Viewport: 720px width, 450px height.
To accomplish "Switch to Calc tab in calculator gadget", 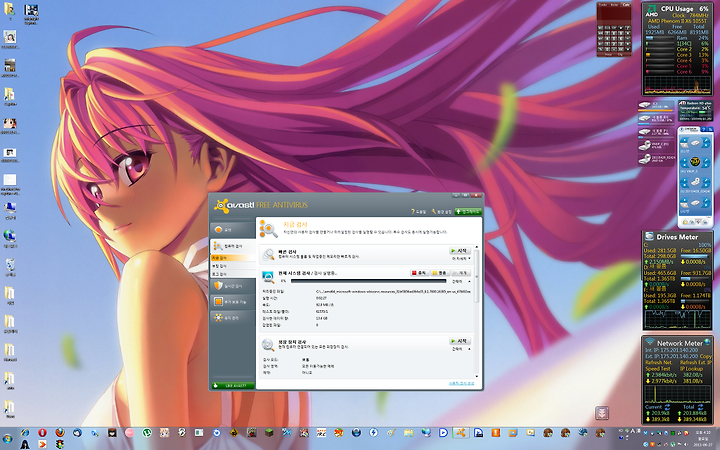I will (625, 5).
